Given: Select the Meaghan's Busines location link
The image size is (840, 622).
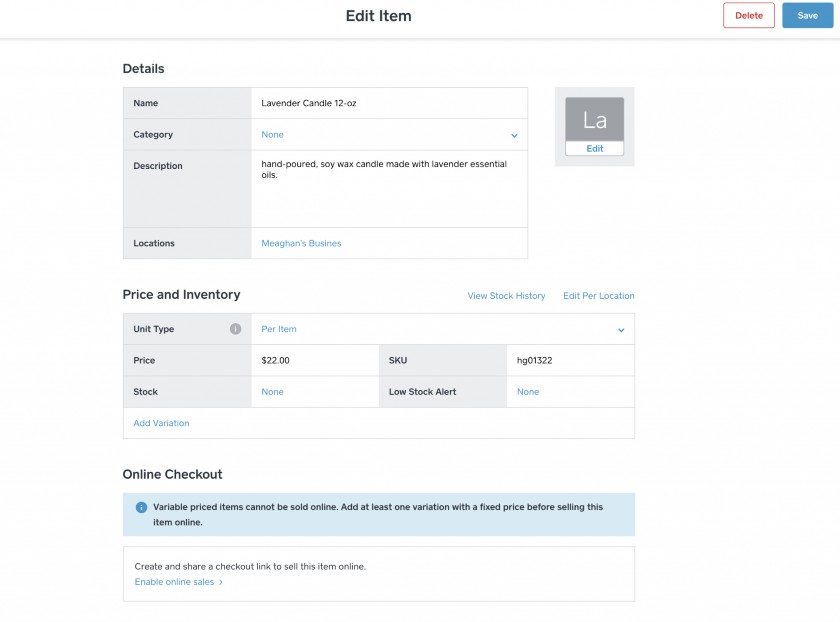Looking at the screenshot, I should [301, 243].
